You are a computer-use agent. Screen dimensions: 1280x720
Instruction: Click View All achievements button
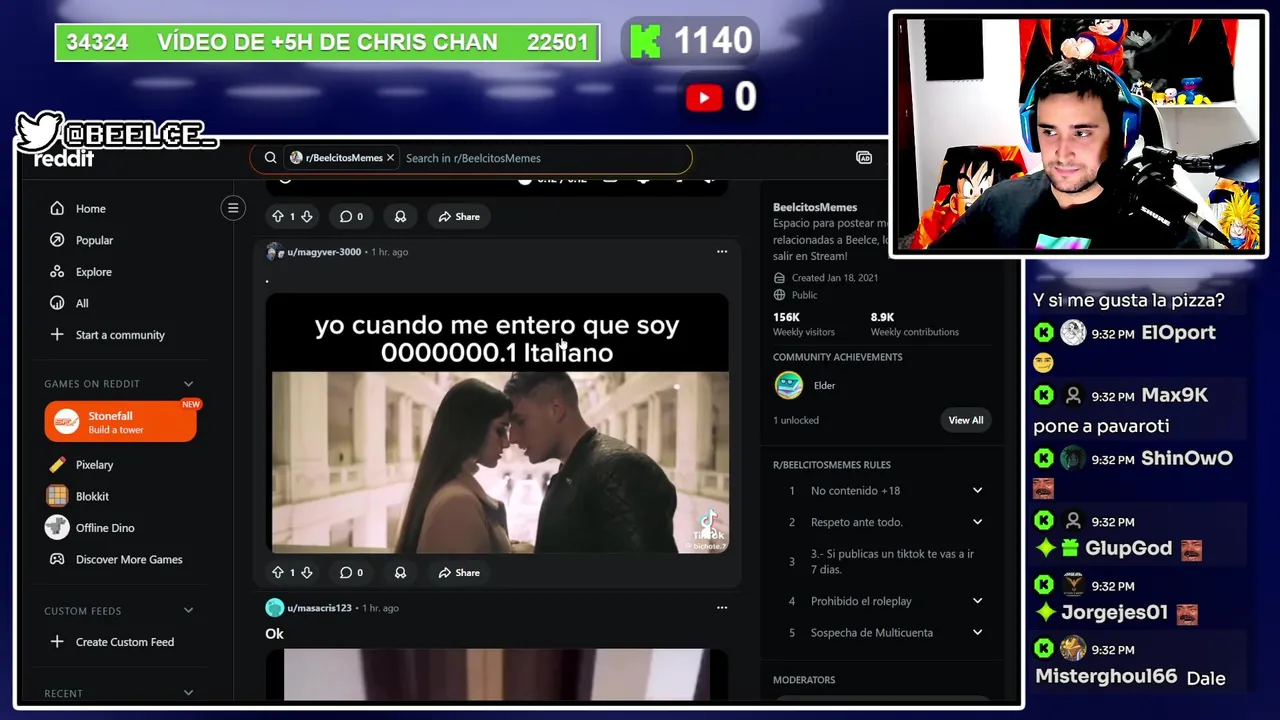pyautogui.click(x=965, y=420)
